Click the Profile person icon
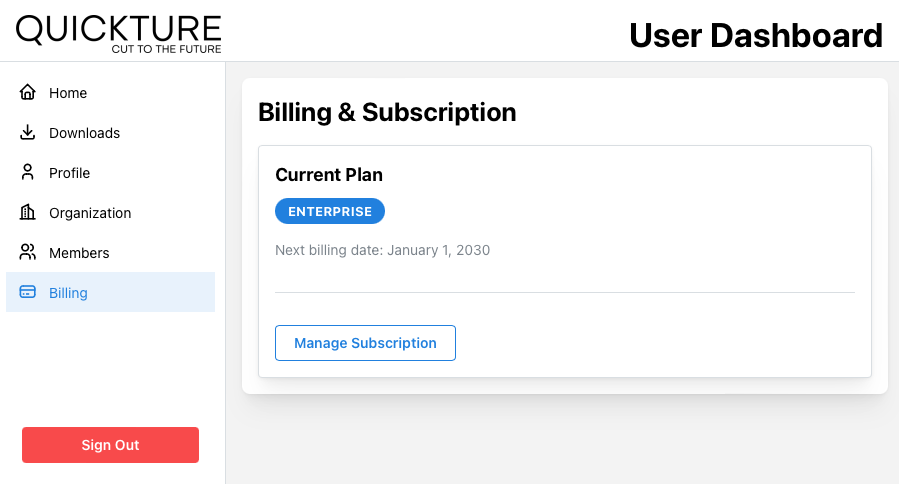 pos(28,172)
